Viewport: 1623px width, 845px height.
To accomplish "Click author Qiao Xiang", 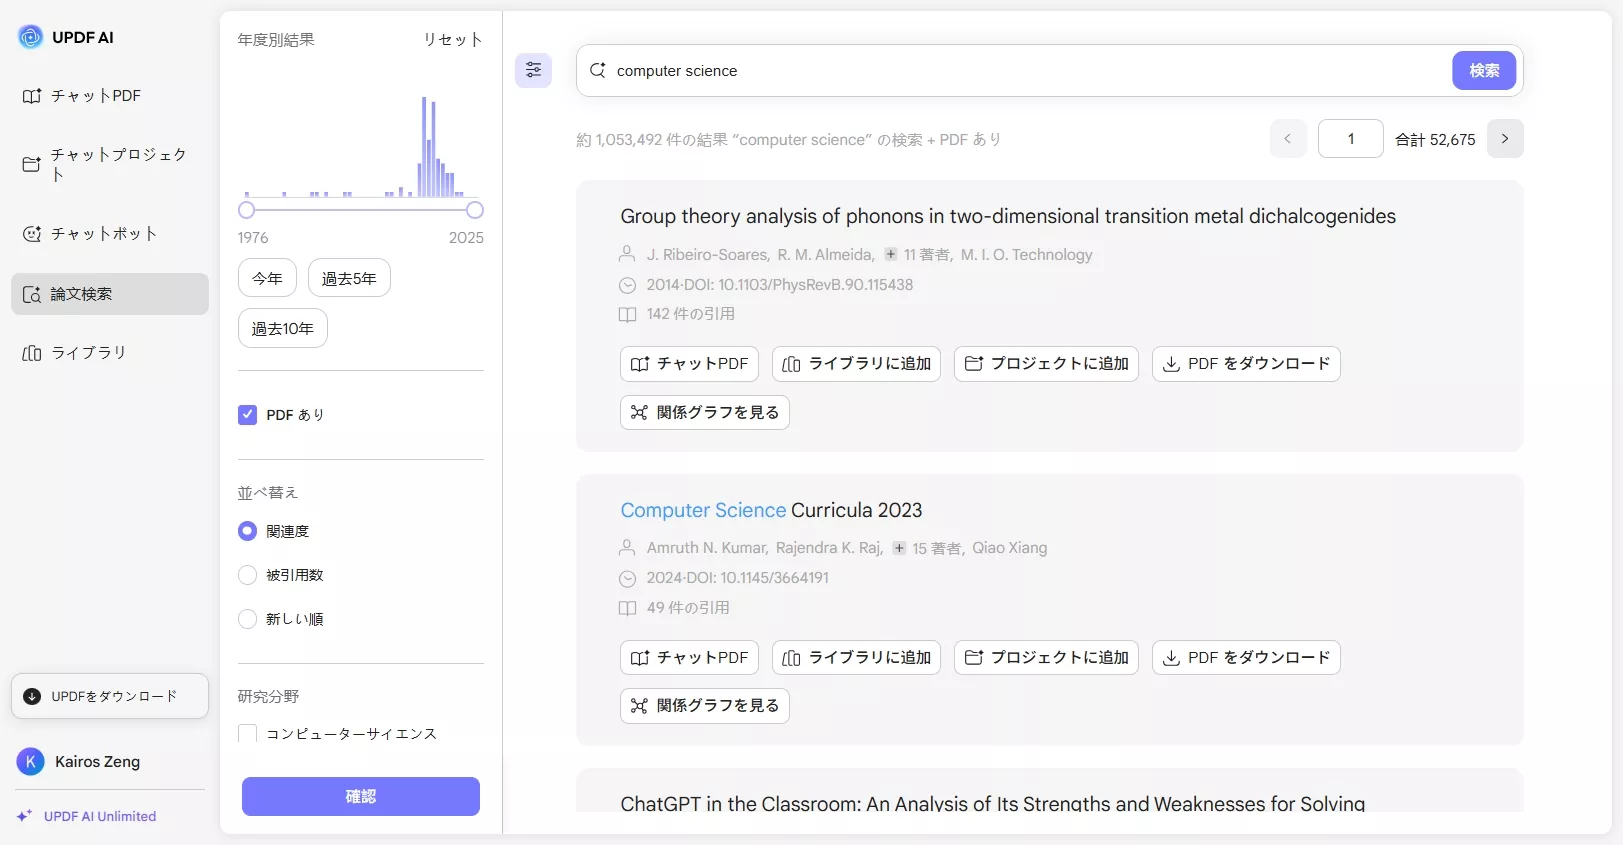I will pyautogui.click(x=1010, y=548).
